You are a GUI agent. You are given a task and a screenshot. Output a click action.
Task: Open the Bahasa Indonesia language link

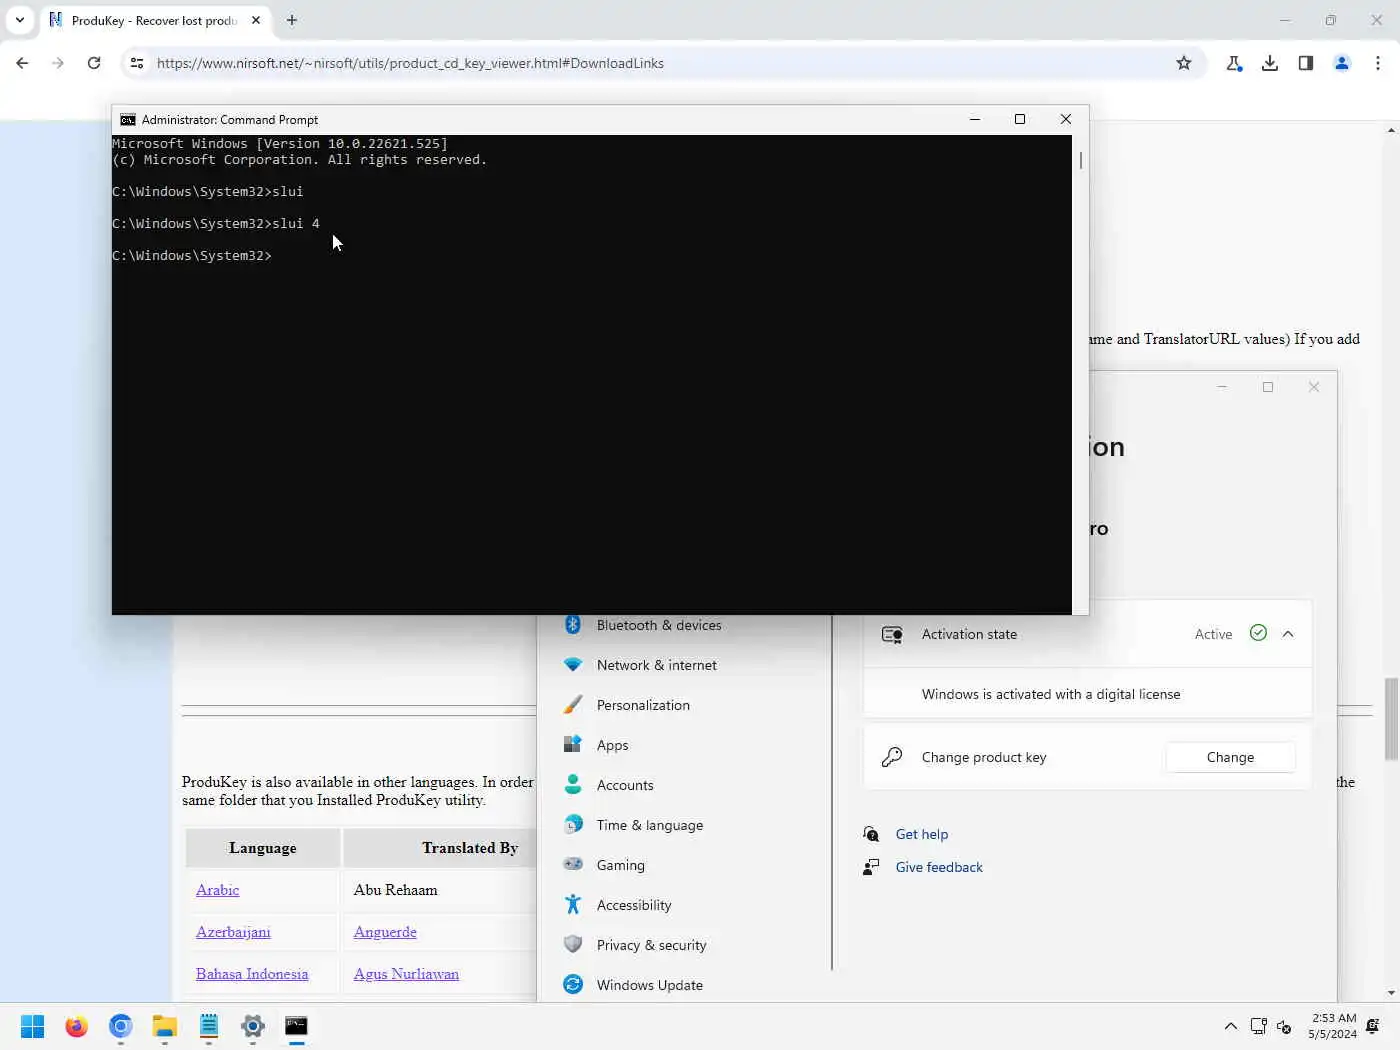click(x=252, y=974)
